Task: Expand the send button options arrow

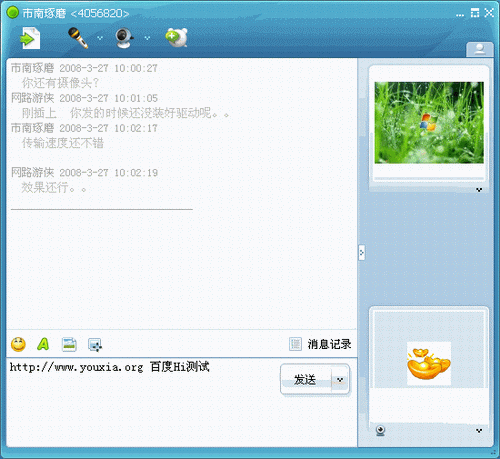Action: (x=340, y=380)
